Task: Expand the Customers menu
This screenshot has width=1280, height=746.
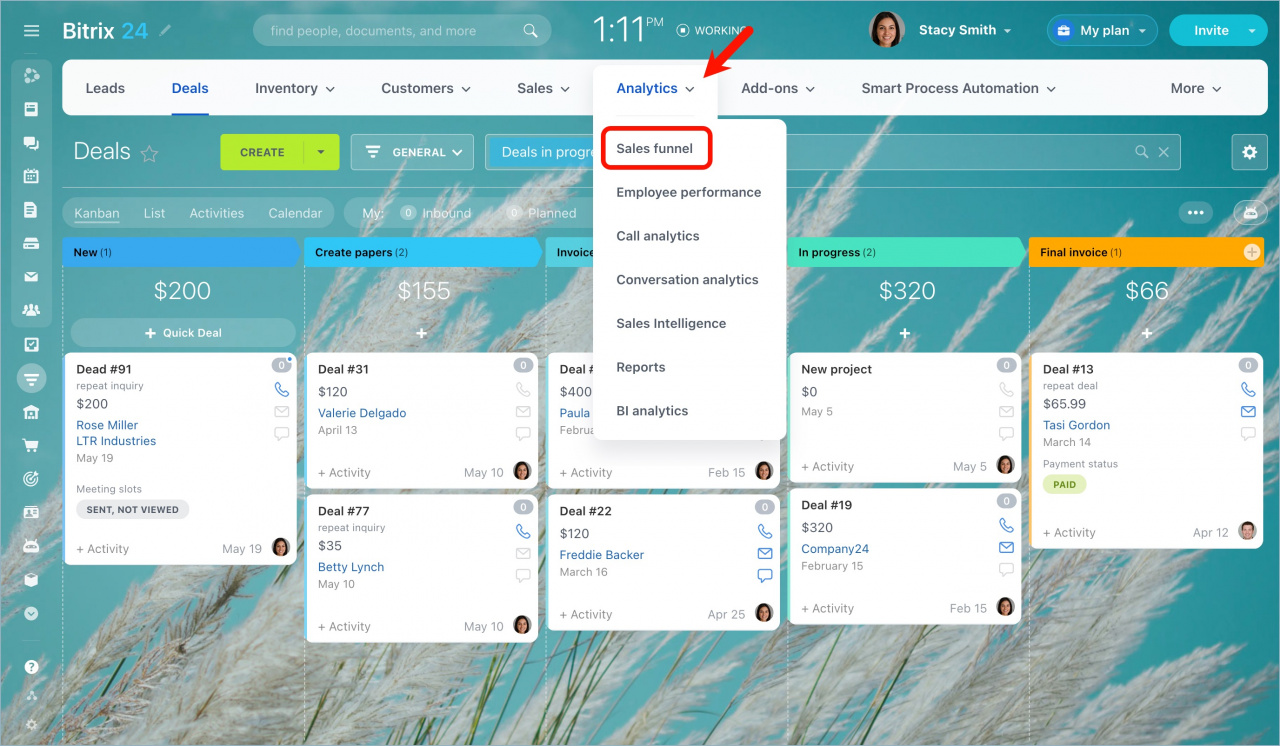Action: [x=426, y=88]
